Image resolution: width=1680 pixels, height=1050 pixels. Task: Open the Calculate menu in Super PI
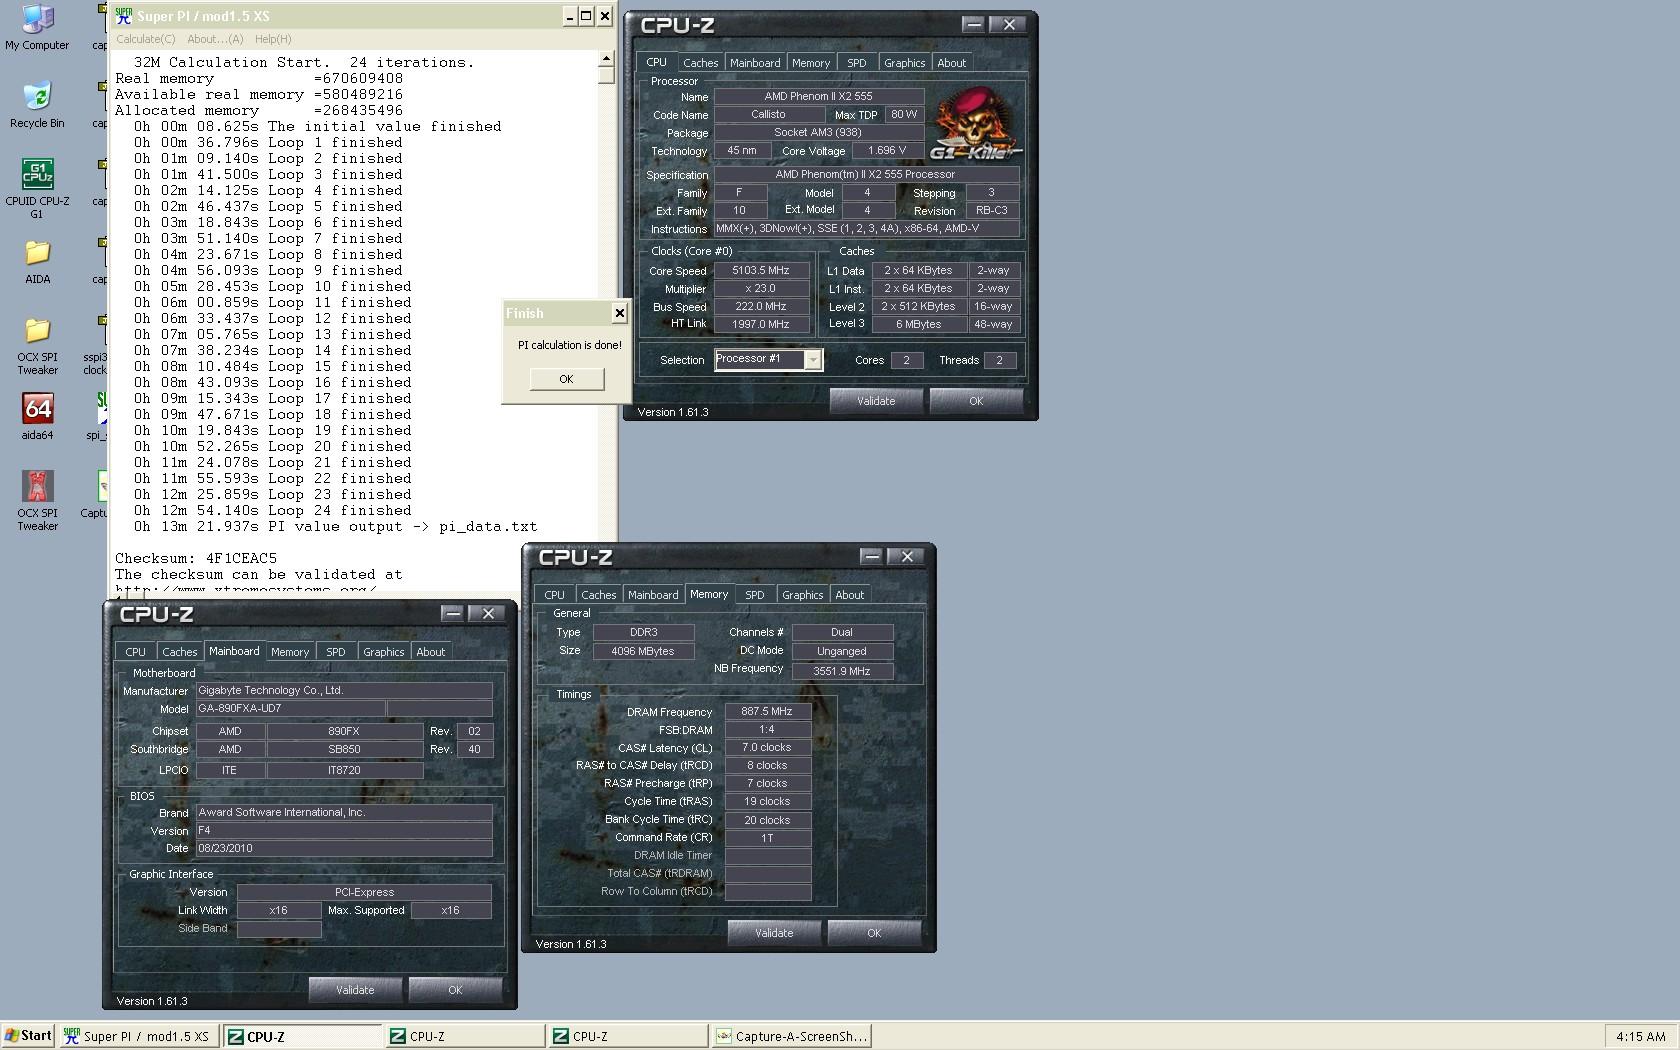point(145,39)
